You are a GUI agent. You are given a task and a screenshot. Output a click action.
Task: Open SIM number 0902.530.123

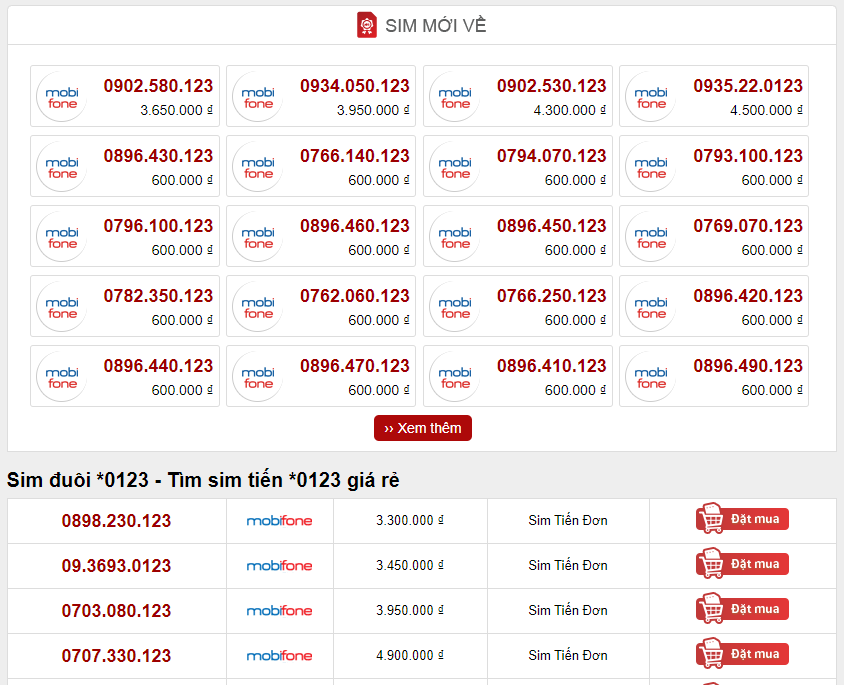click(x=552, y=86)
